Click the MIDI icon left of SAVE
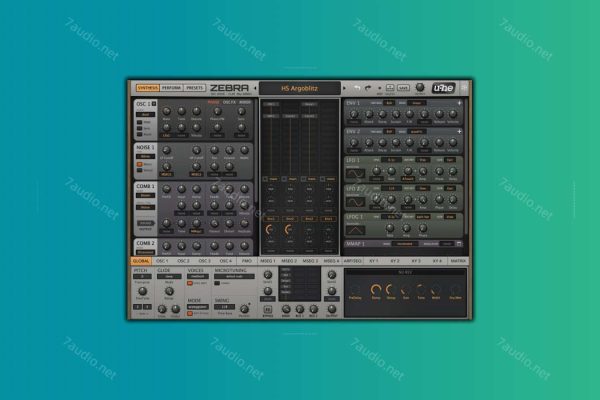This screenshot has height=400, width=600. pos(390,88)
